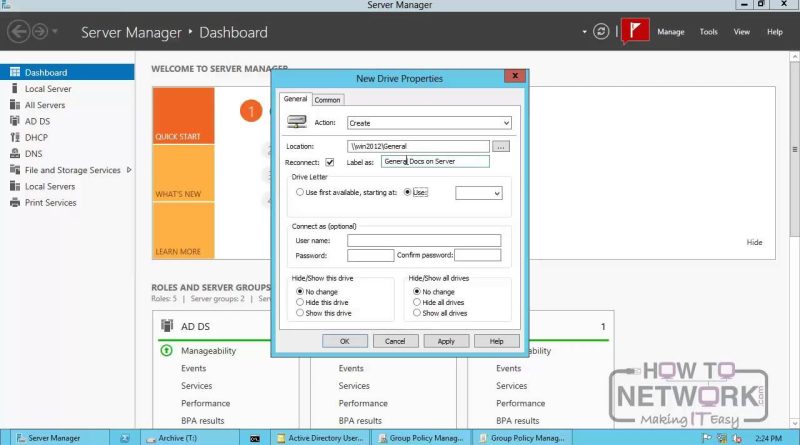The height and width of the screenshot is (445, 800).
Task: Click the WHAT'S NEW tile
Action: tap(183, 174)
